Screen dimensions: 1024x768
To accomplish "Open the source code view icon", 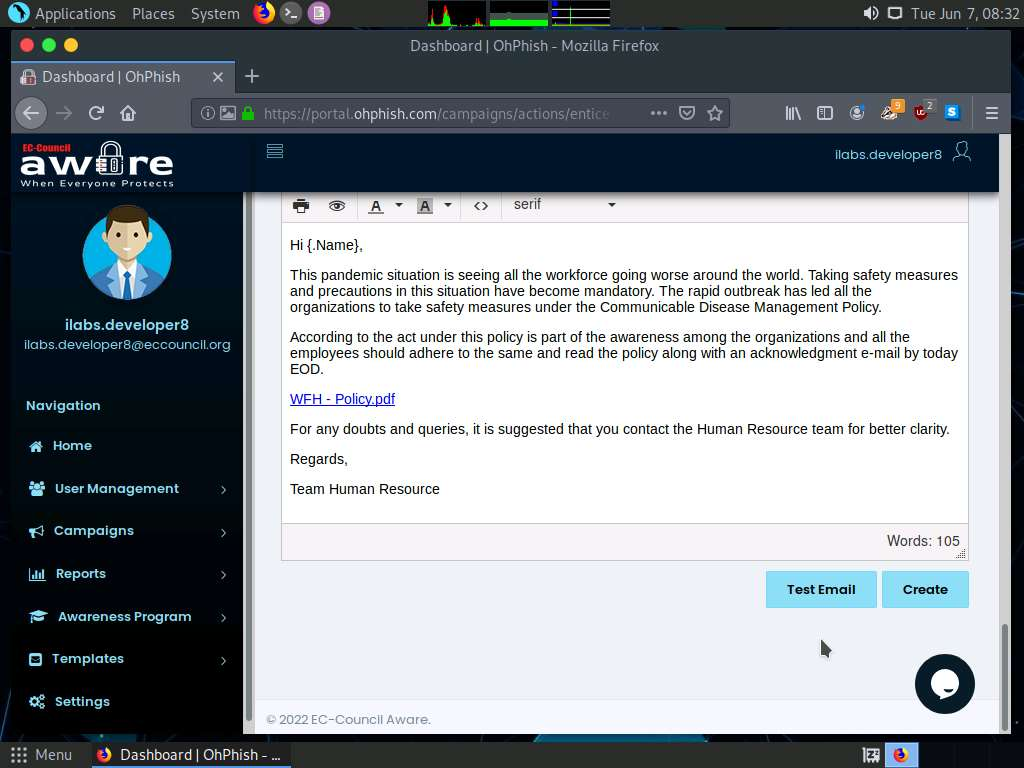I will tap(481, 206).
